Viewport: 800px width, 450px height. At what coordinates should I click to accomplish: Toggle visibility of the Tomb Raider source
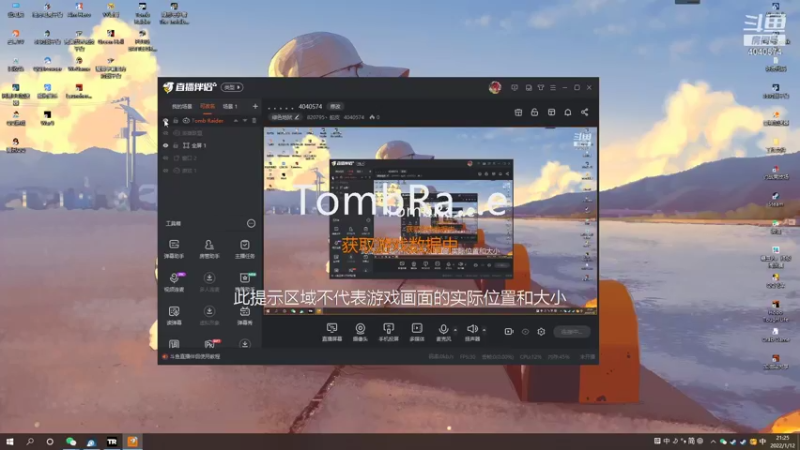pos(165,121)
